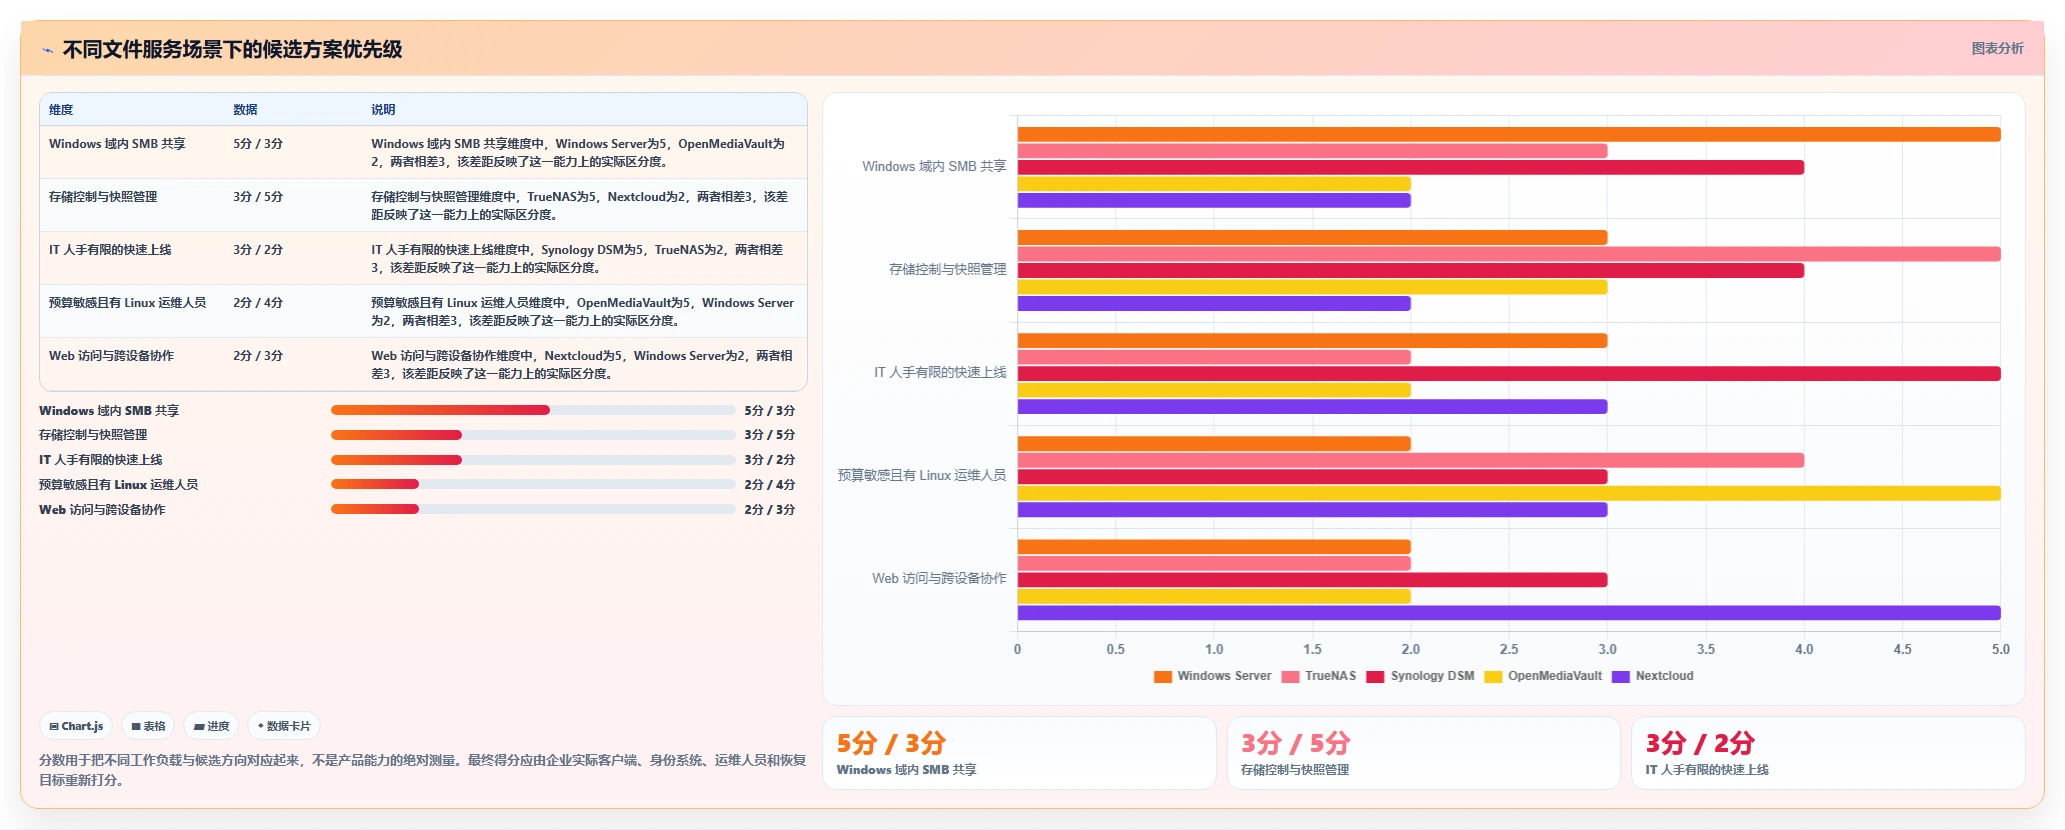
Task: Click the 数据 column header
Action: pyautogui.click(x=245, y=109)
